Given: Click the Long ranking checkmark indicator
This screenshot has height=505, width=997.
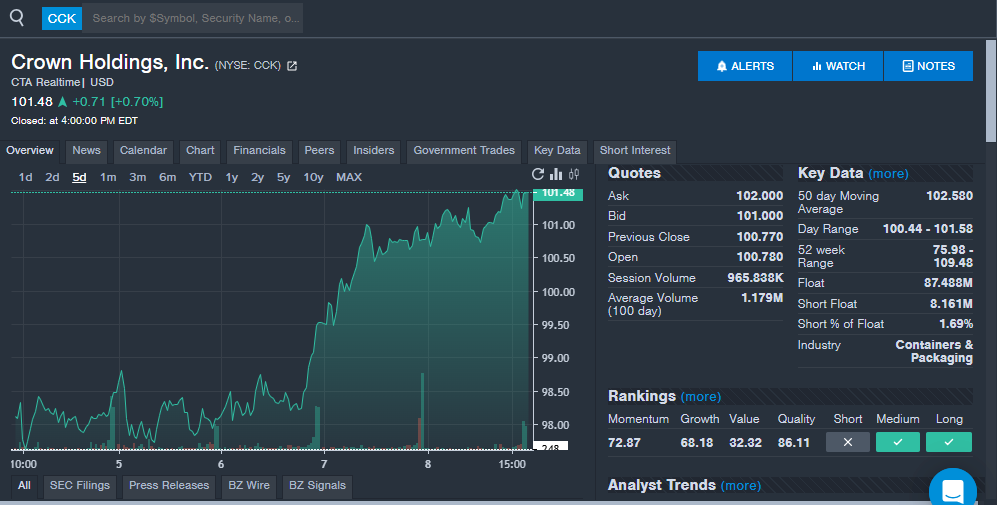Looking at the screenshot, I should [x=949, y=442].
